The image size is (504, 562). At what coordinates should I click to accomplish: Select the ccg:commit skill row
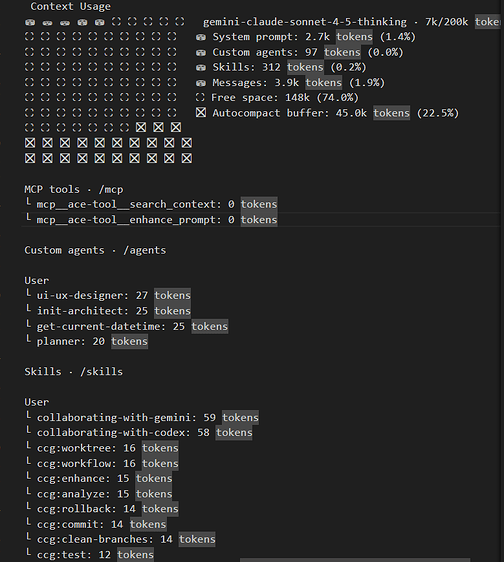click(95, 524)
